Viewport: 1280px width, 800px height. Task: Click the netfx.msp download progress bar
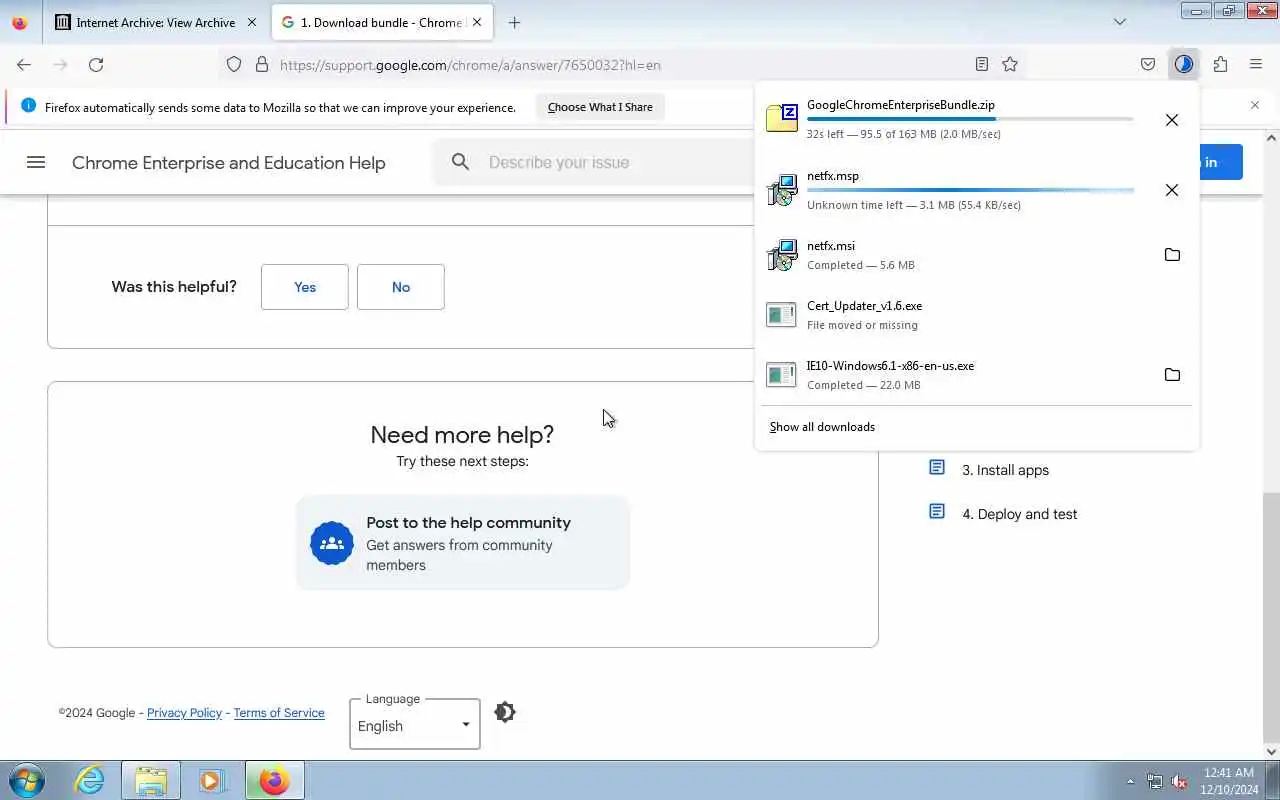pos(970,190)
